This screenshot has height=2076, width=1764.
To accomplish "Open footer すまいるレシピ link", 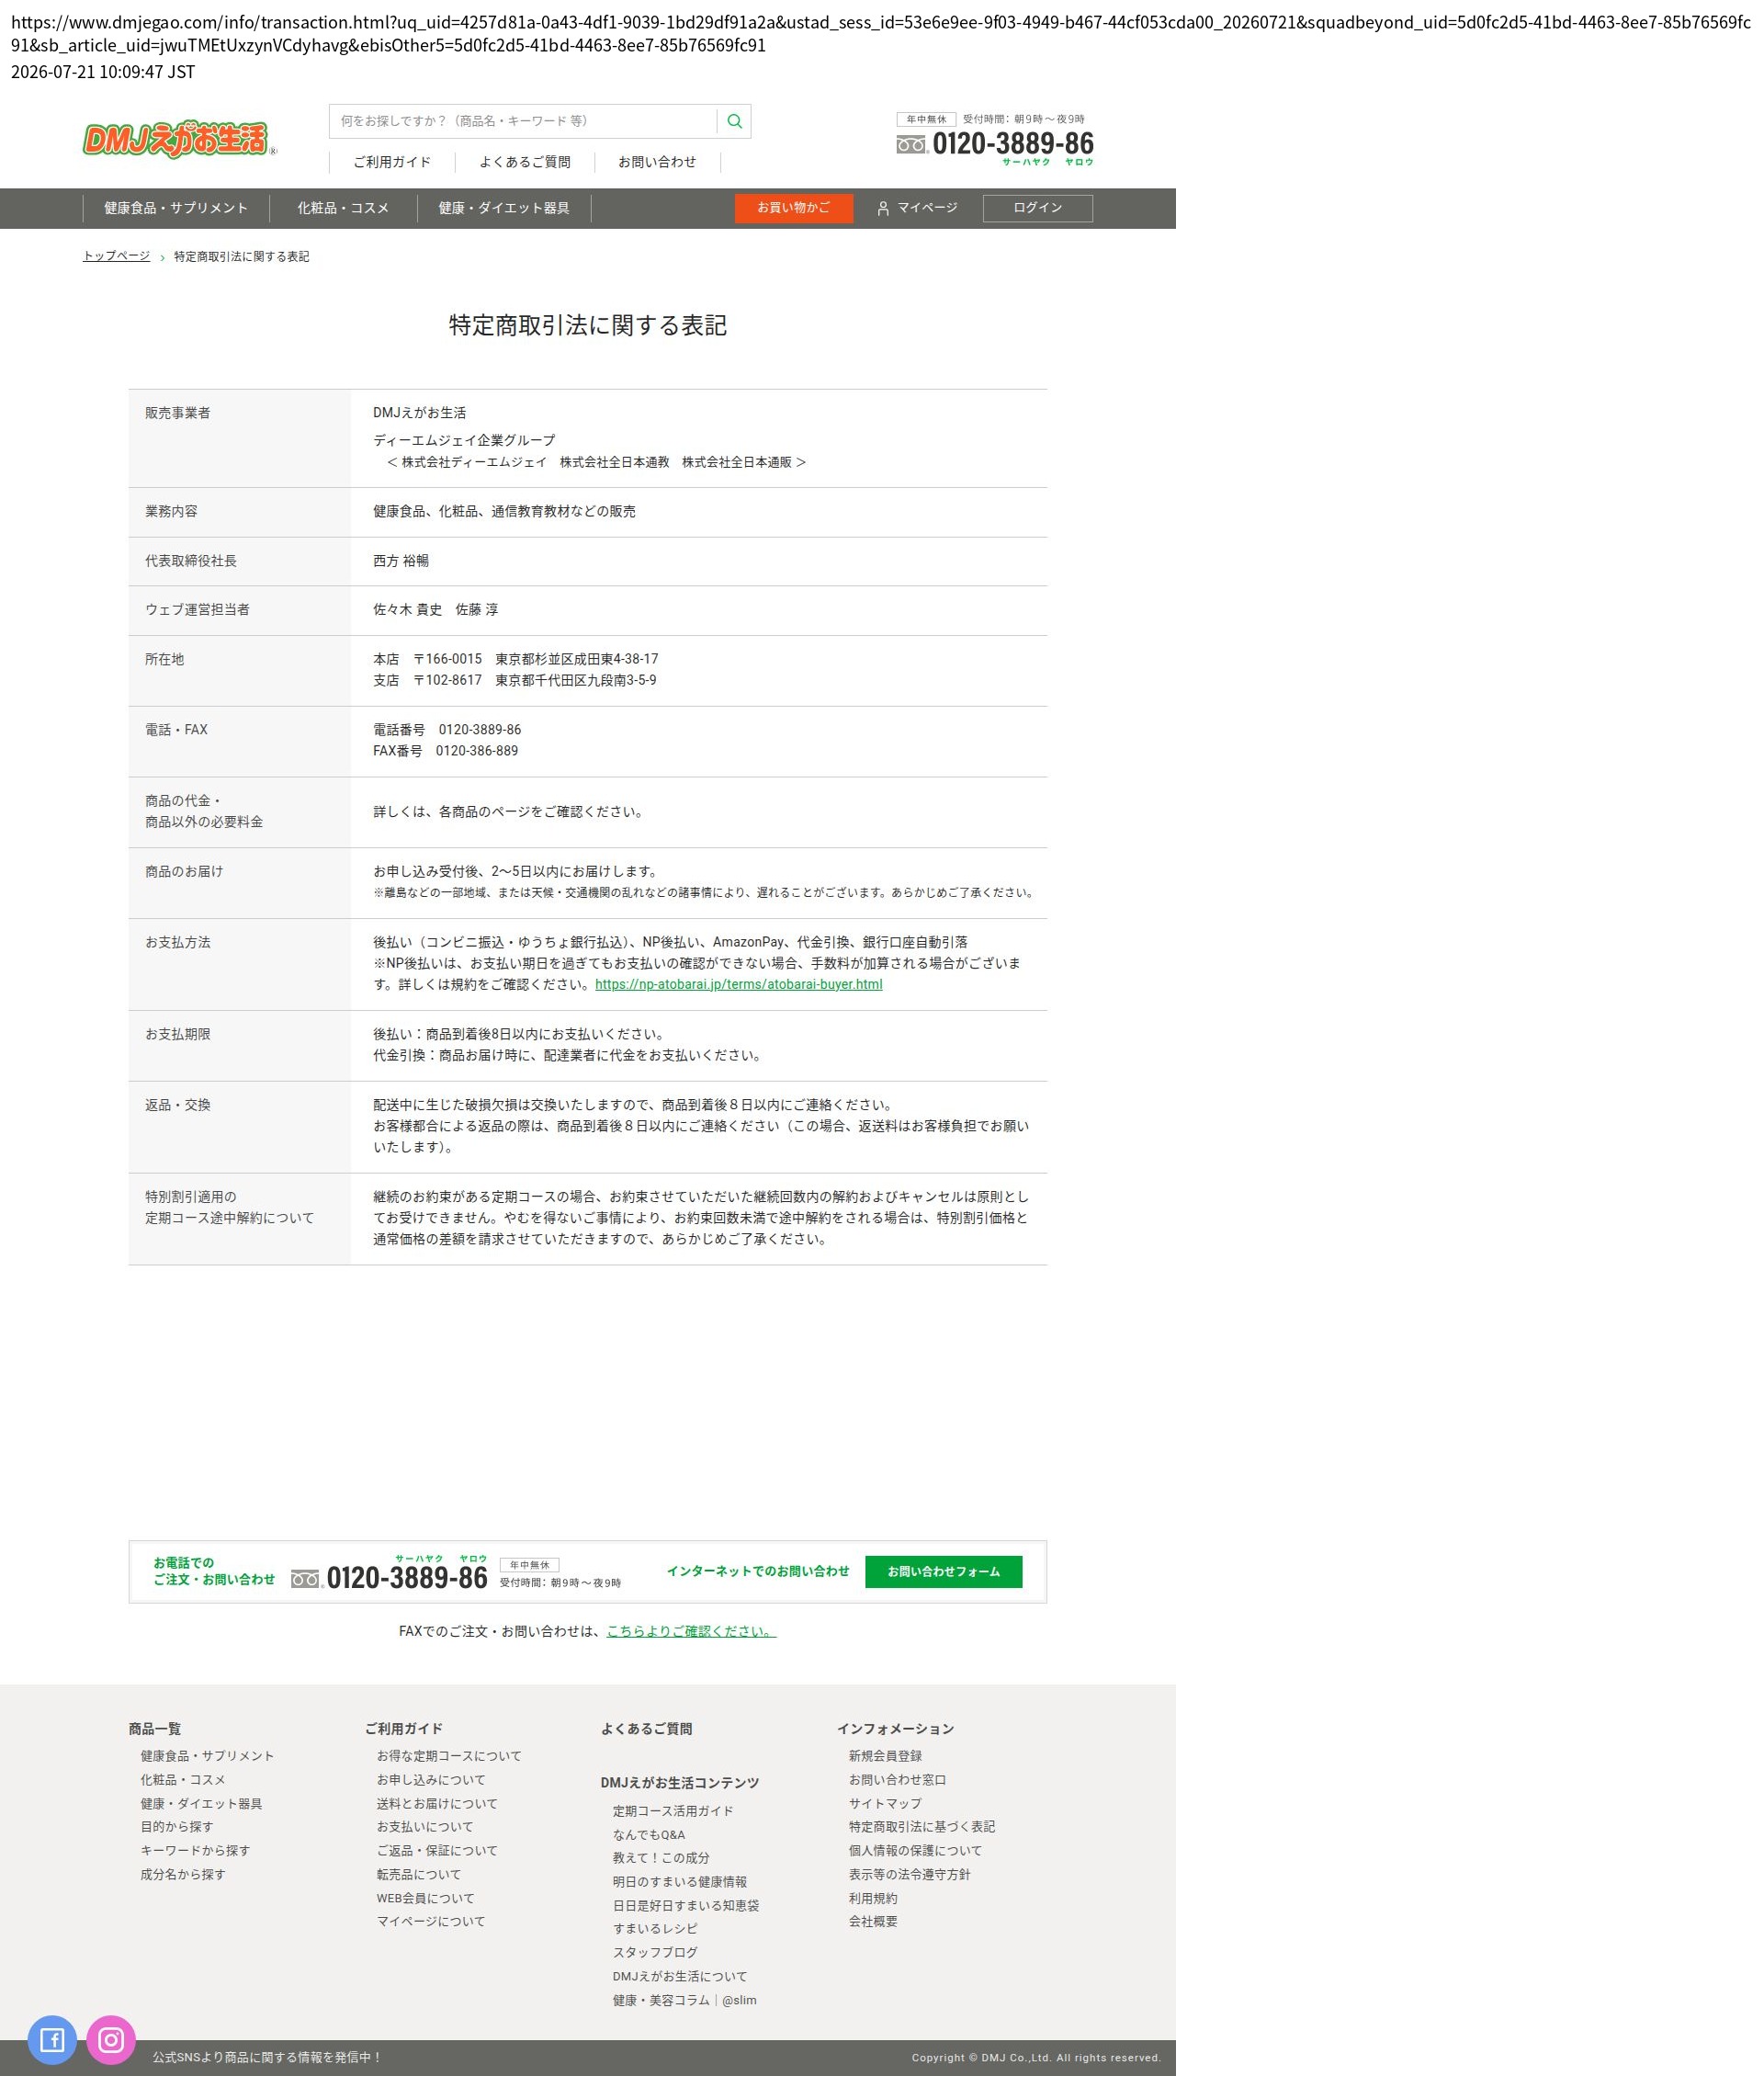I will (x=655, y=1929).
